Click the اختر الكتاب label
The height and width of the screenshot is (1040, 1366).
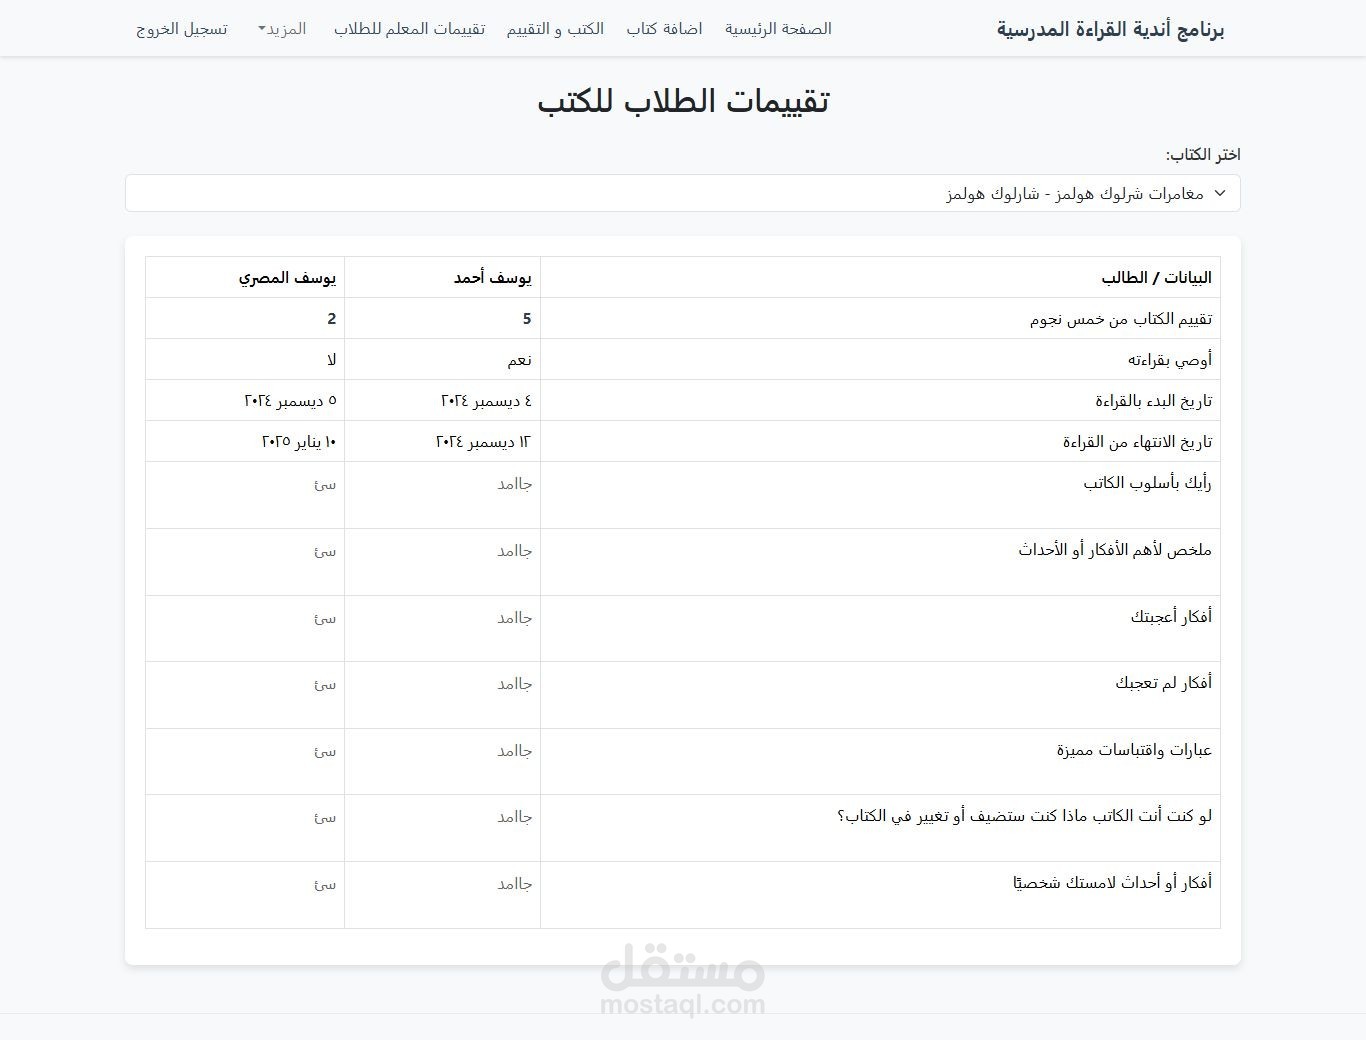point(1203,154)
